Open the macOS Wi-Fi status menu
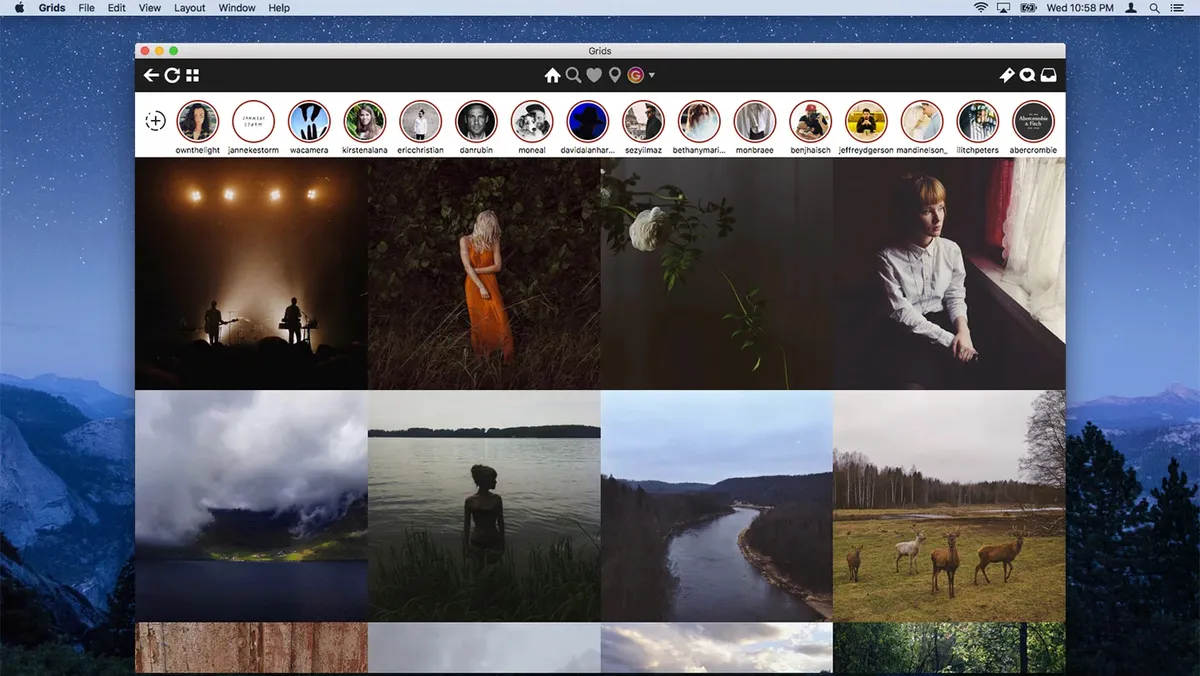This screenshot has height=676, width=1200. [981, 8]
